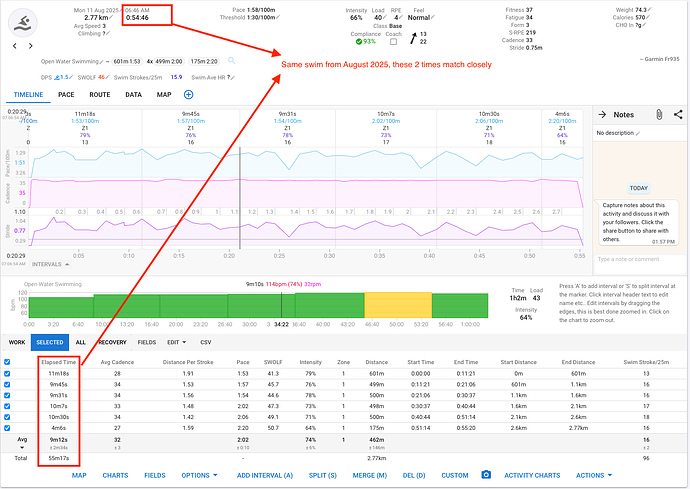Collapse the INTERVALS expander below chart
690x489 pixels.
[x=51, y=264]
